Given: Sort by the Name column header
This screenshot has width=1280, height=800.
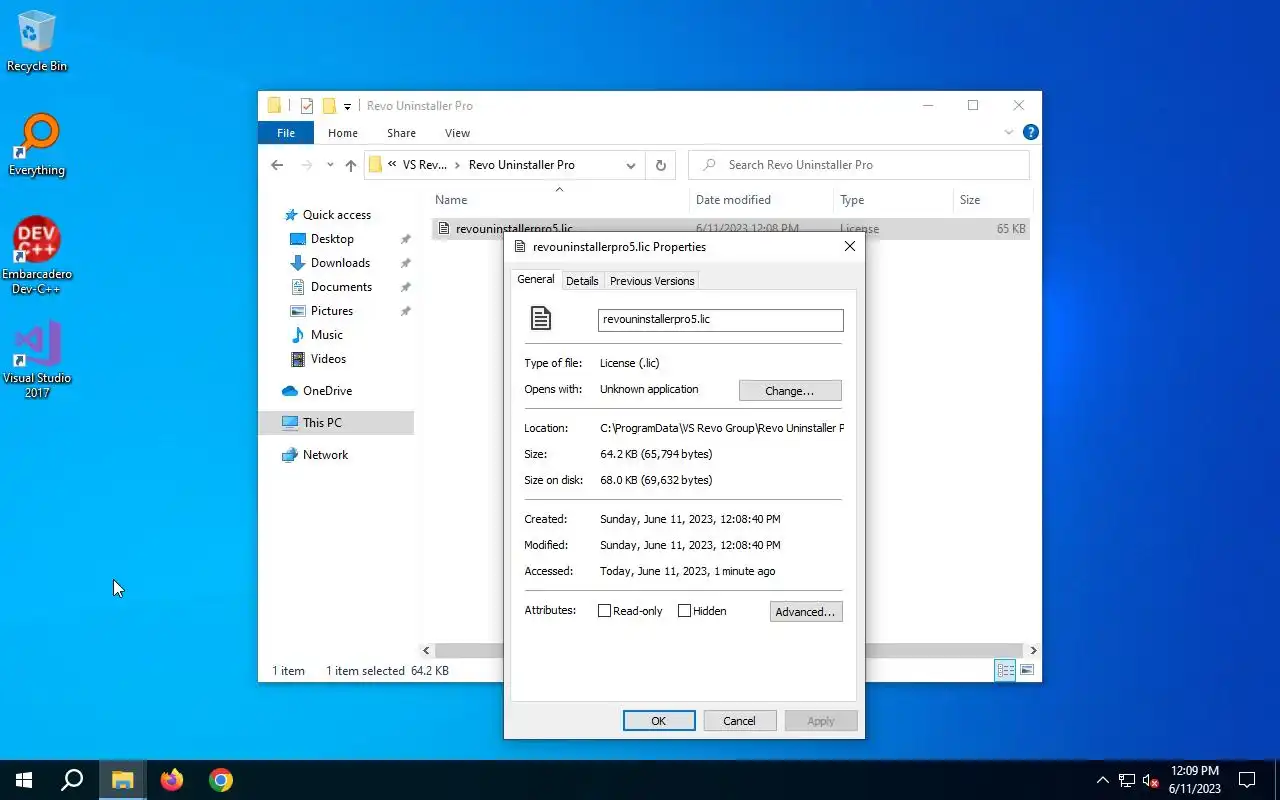Looking at the screenshot, I should pyautogui.click(x=559, y=200).
